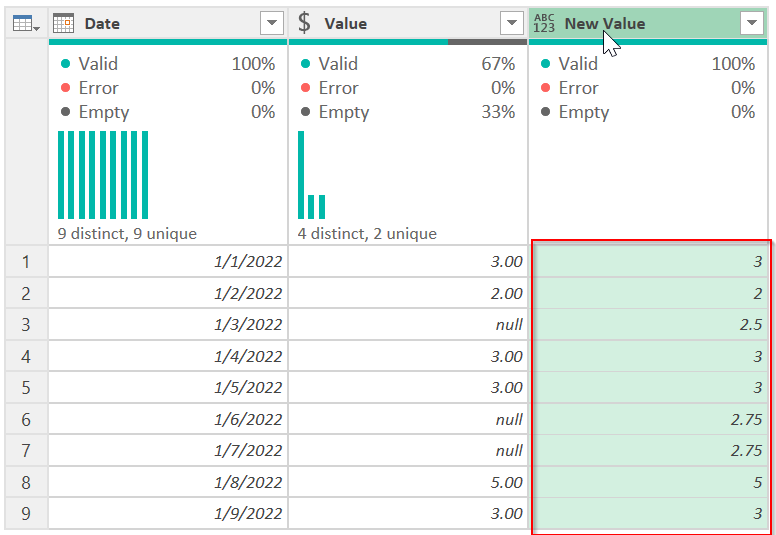Click the Value column quality bar
The height and width of the screenshot is (535, 776).
point(408,42)
